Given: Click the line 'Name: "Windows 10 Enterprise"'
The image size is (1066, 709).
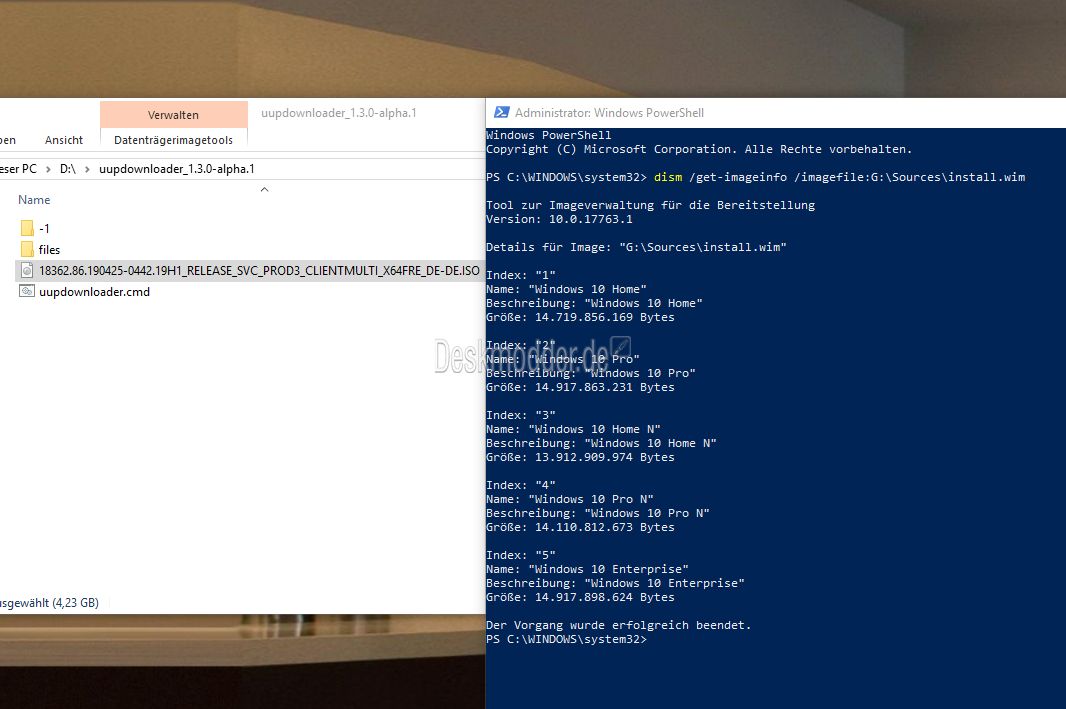Looking at the screenshot, I should pyautogui.click(x=587, y=569).
